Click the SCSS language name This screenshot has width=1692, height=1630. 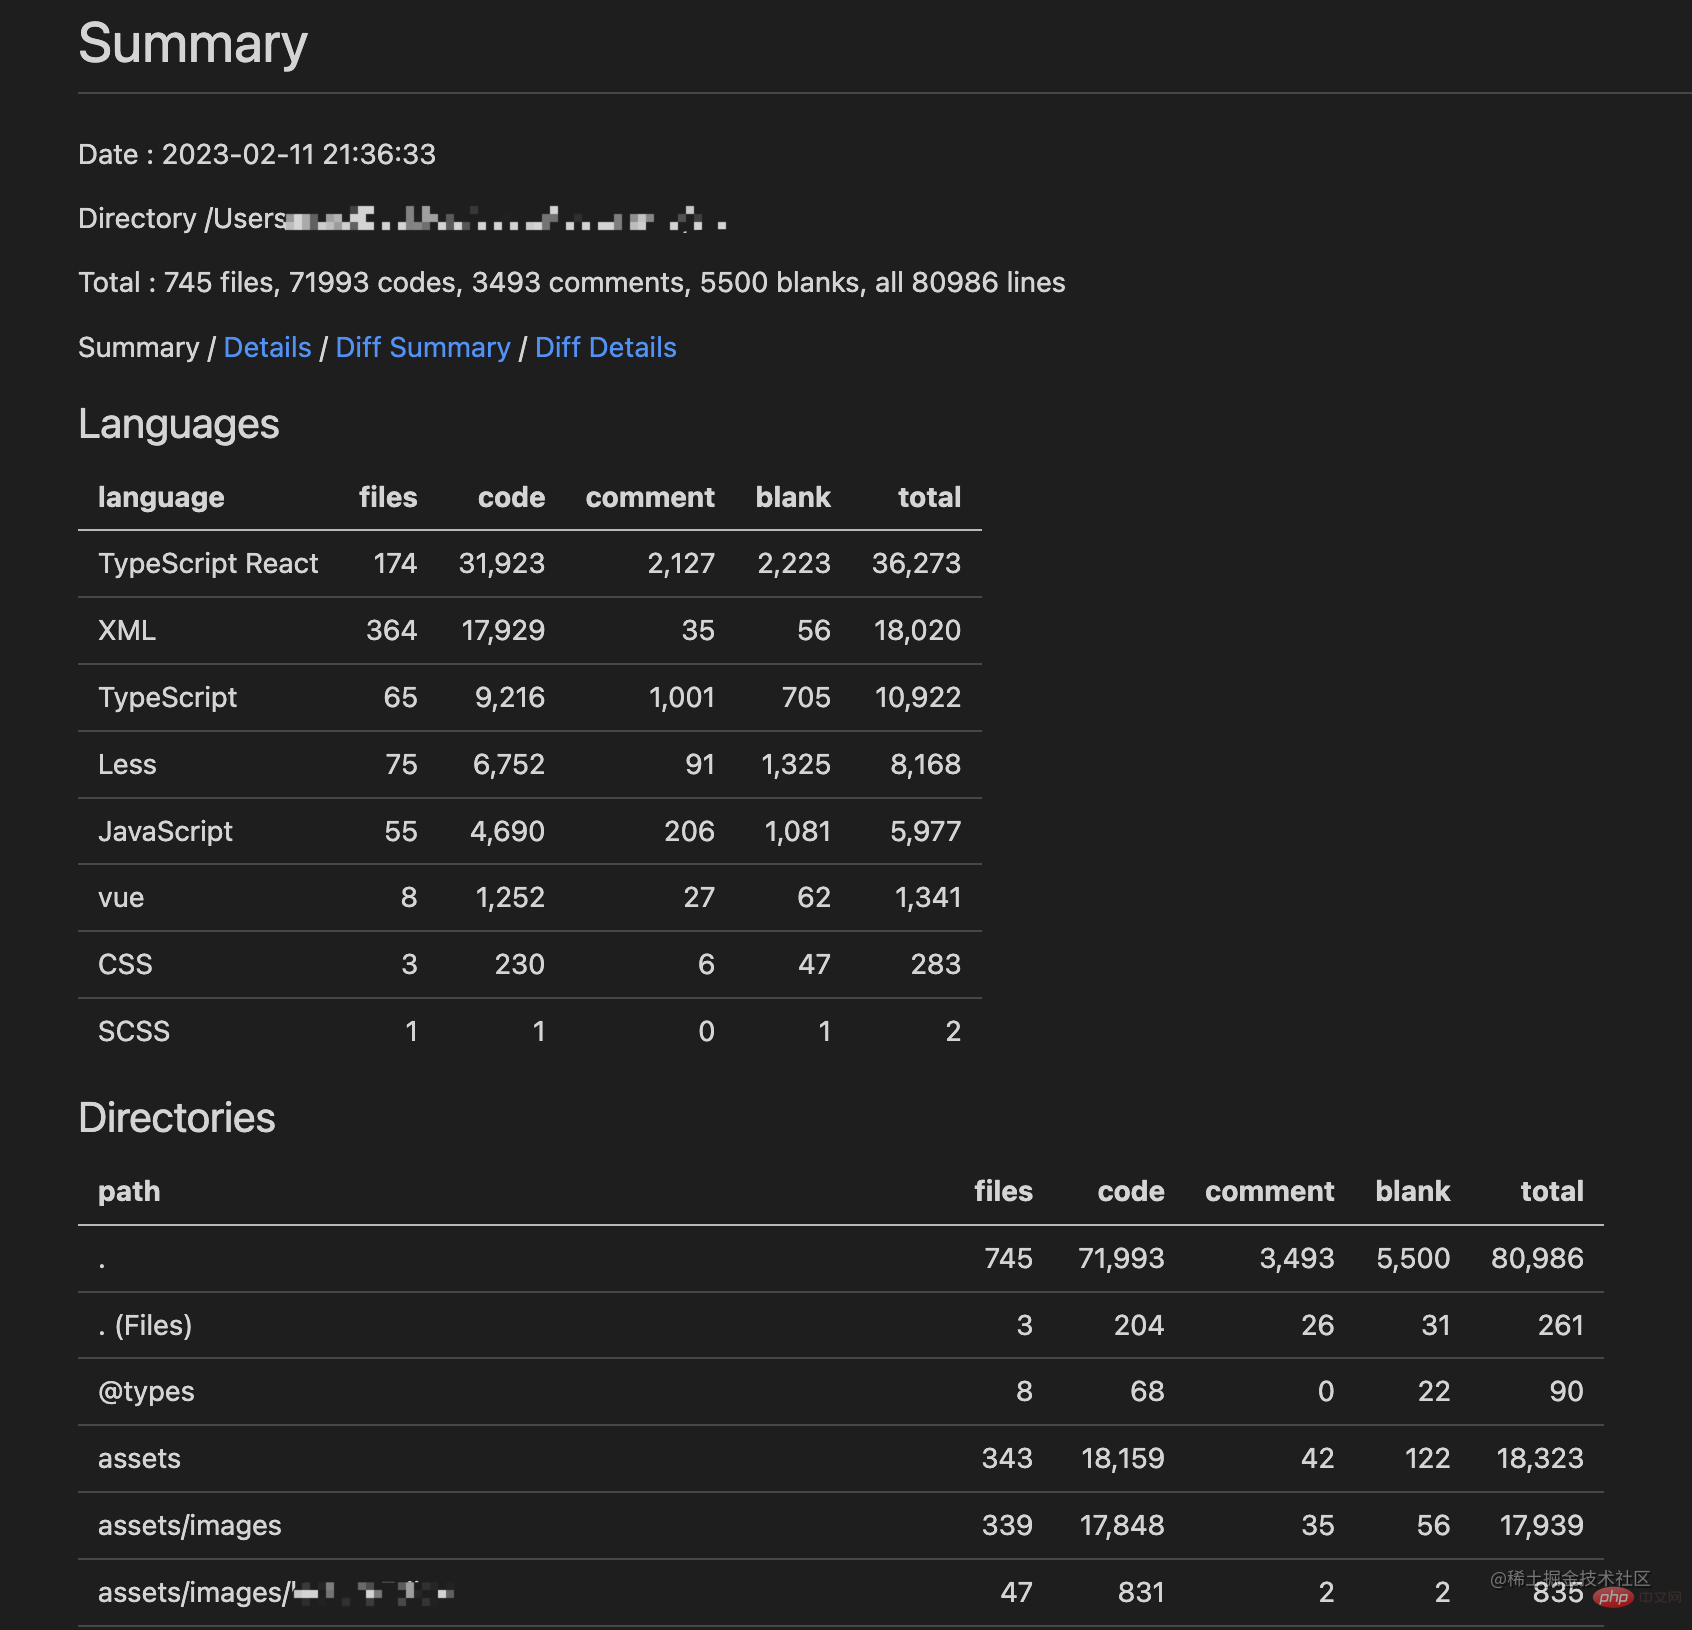[x=134, y=1032]
